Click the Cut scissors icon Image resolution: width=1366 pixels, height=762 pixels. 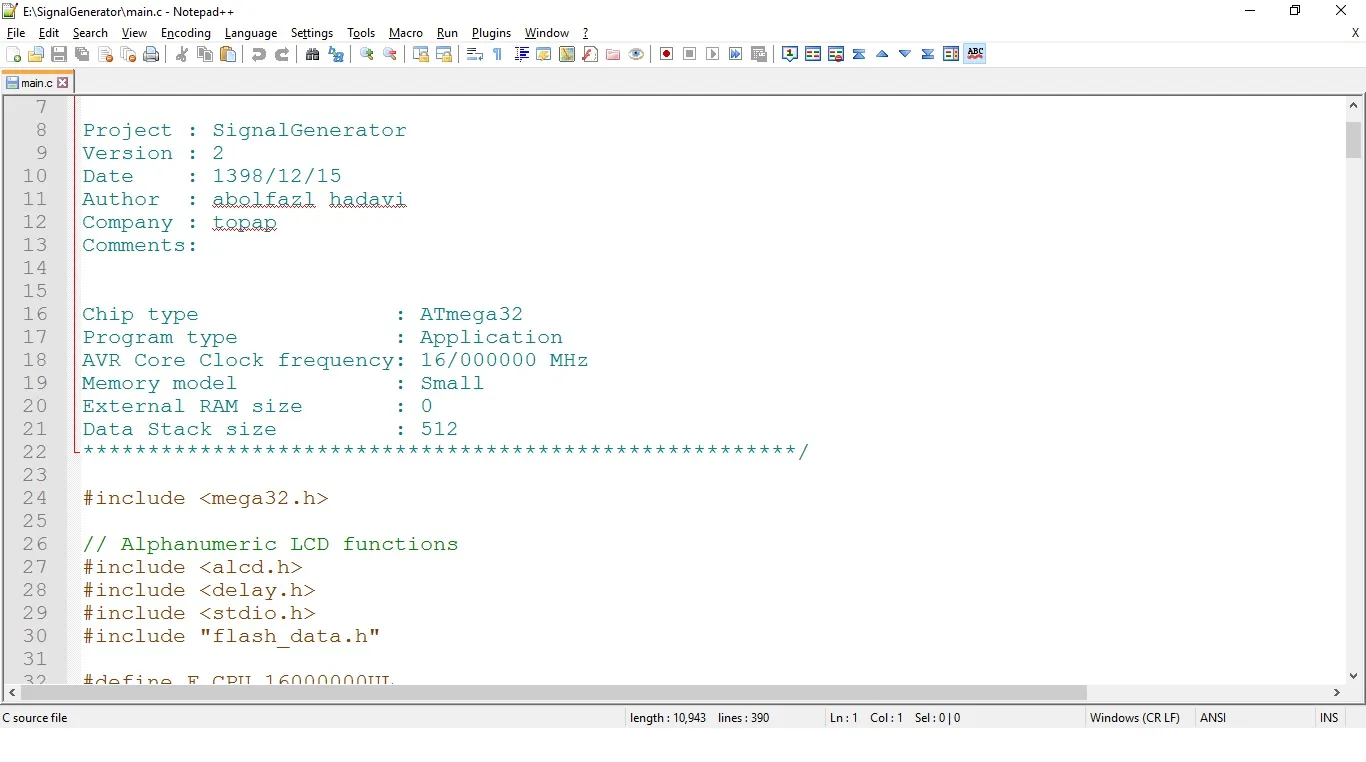(182, 54)
